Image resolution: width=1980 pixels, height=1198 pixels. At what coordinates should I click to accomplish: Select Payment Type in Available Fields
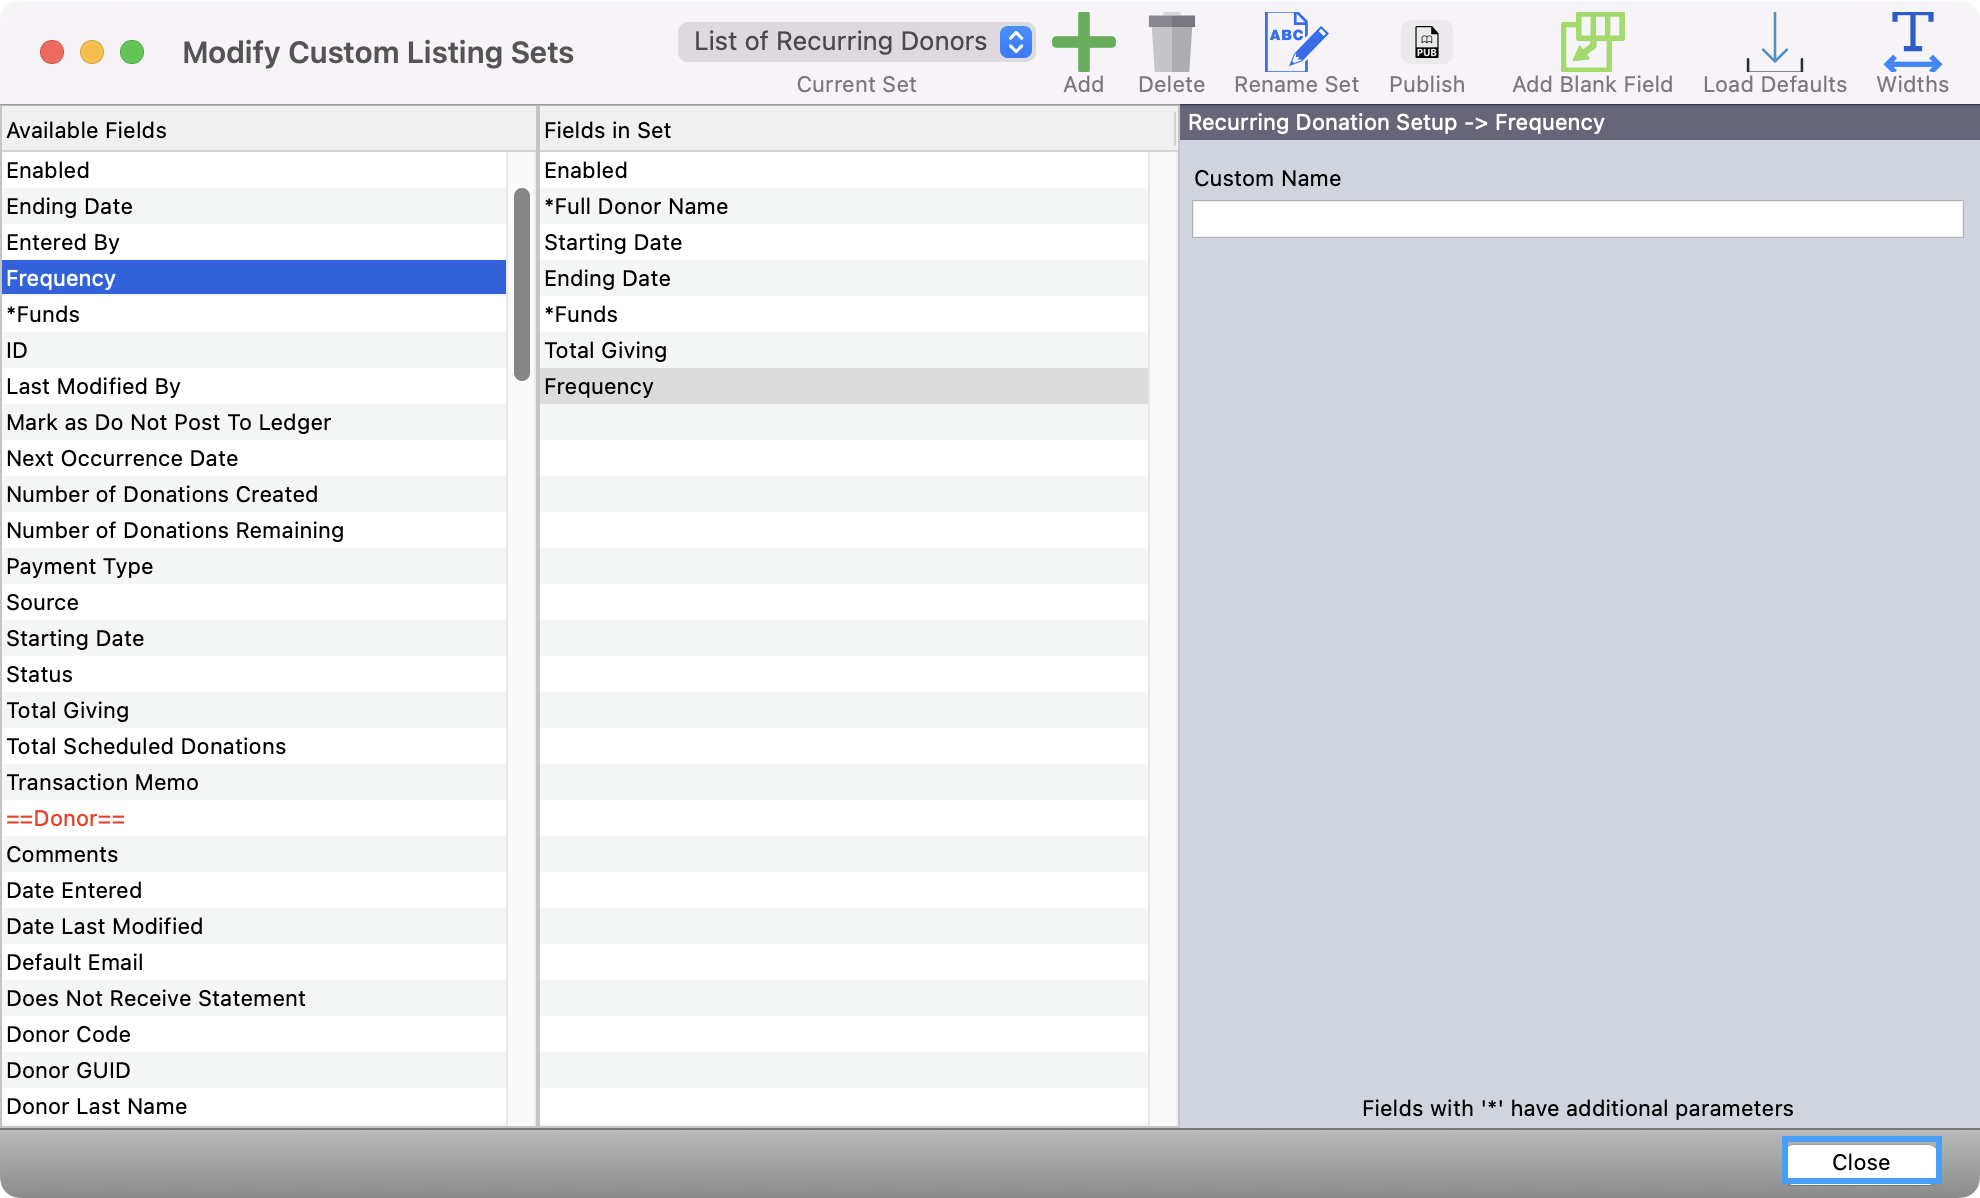(254, 566)
